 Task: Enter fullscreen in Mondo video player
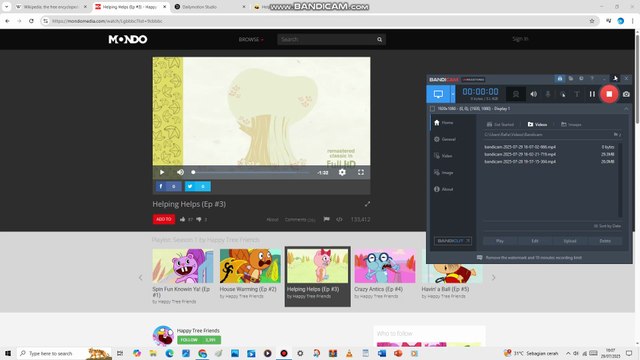[x=361, y=172]
